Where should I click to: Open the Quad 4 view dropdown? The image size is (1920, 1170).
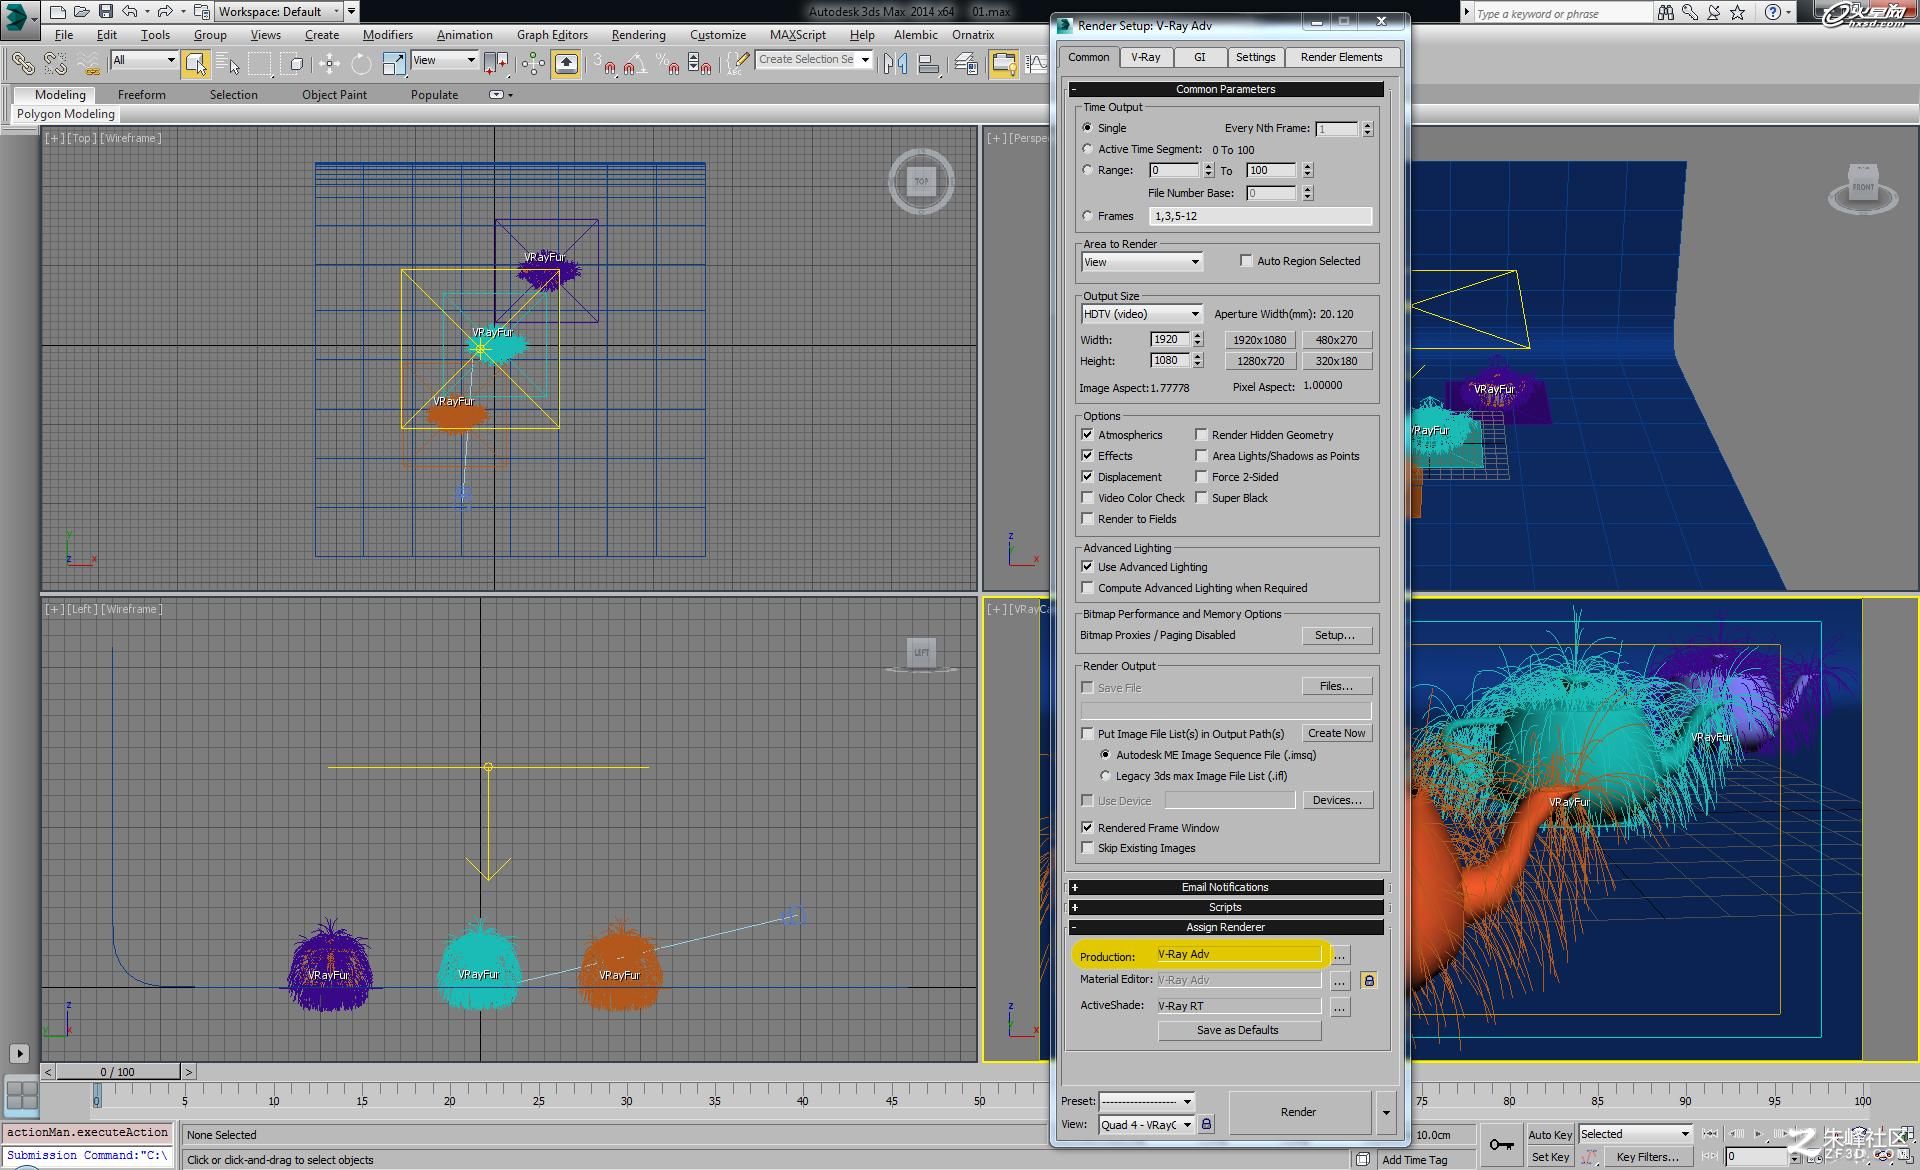point(1146,1125)
